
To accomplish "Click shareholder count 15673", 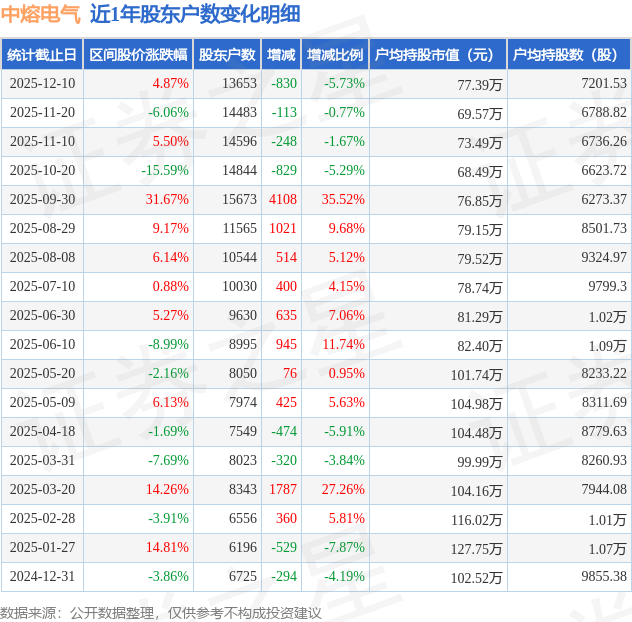I will tap(239, 200).
